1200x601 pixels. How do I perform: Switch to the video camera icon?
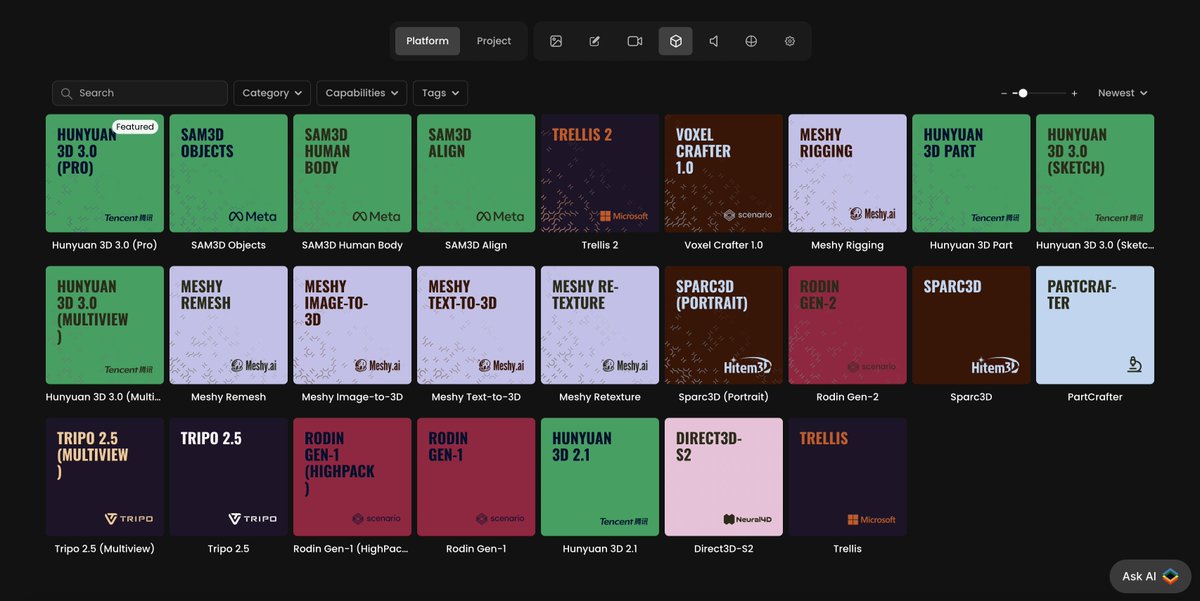(635, 41)
